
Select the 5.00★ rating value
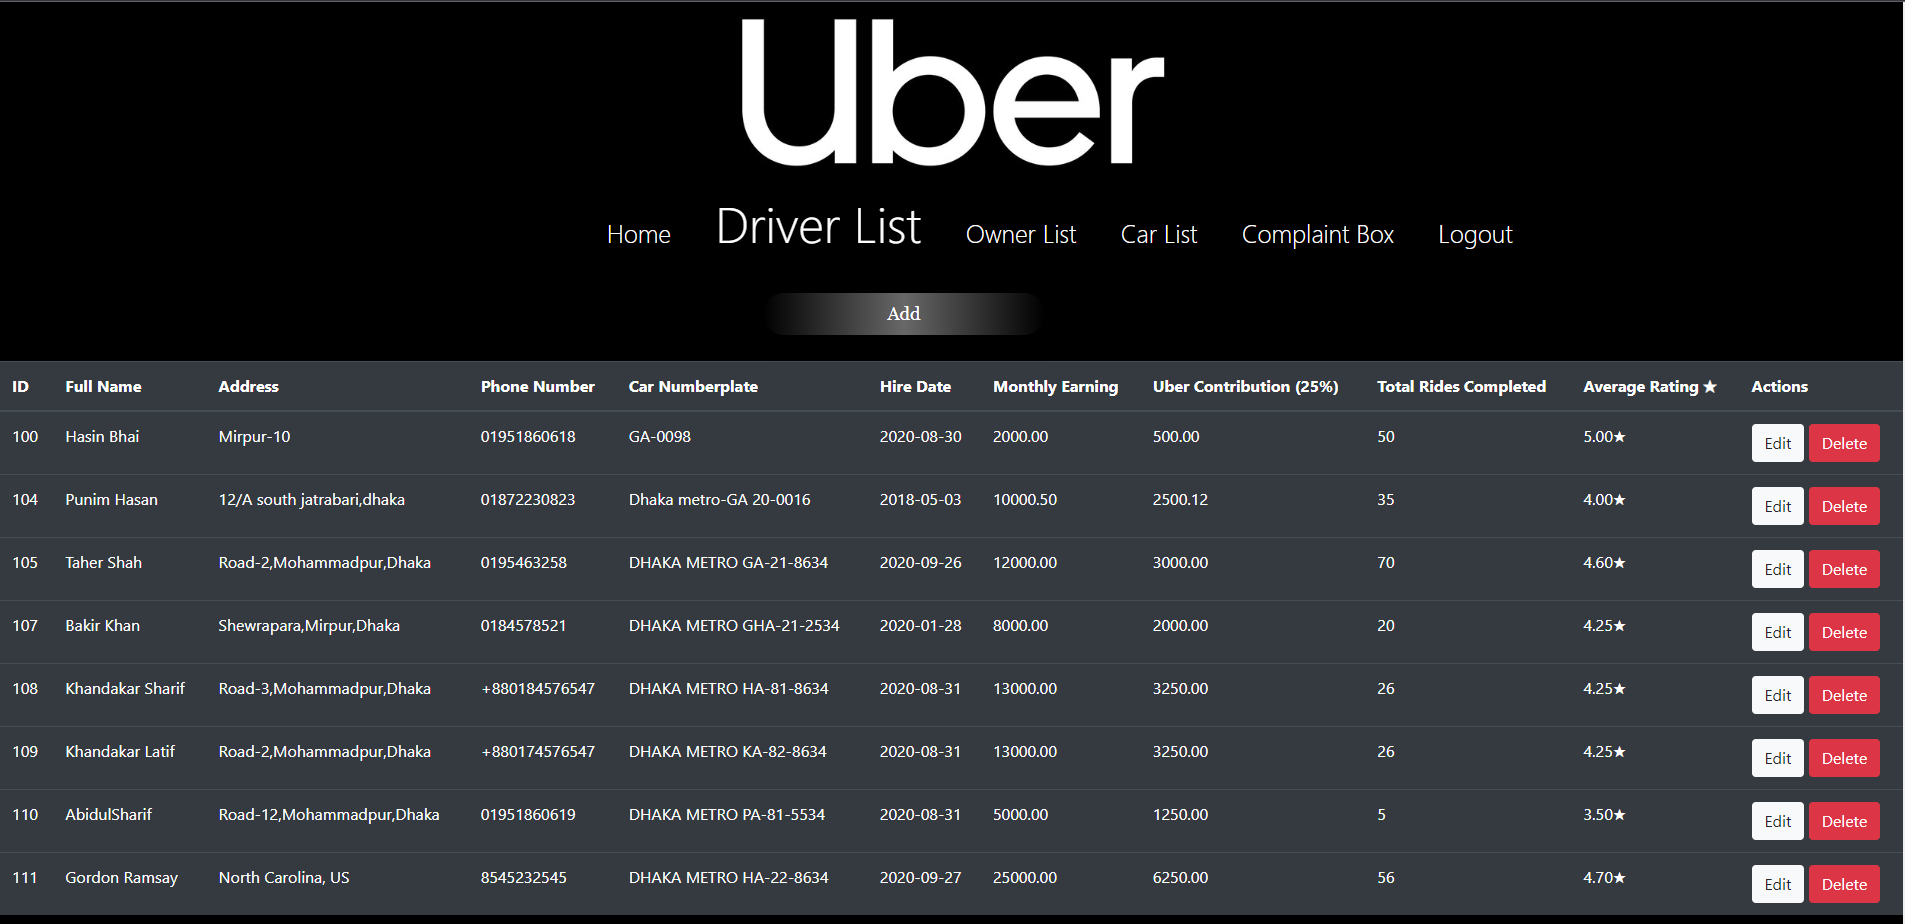click(x=1604, y=436)
